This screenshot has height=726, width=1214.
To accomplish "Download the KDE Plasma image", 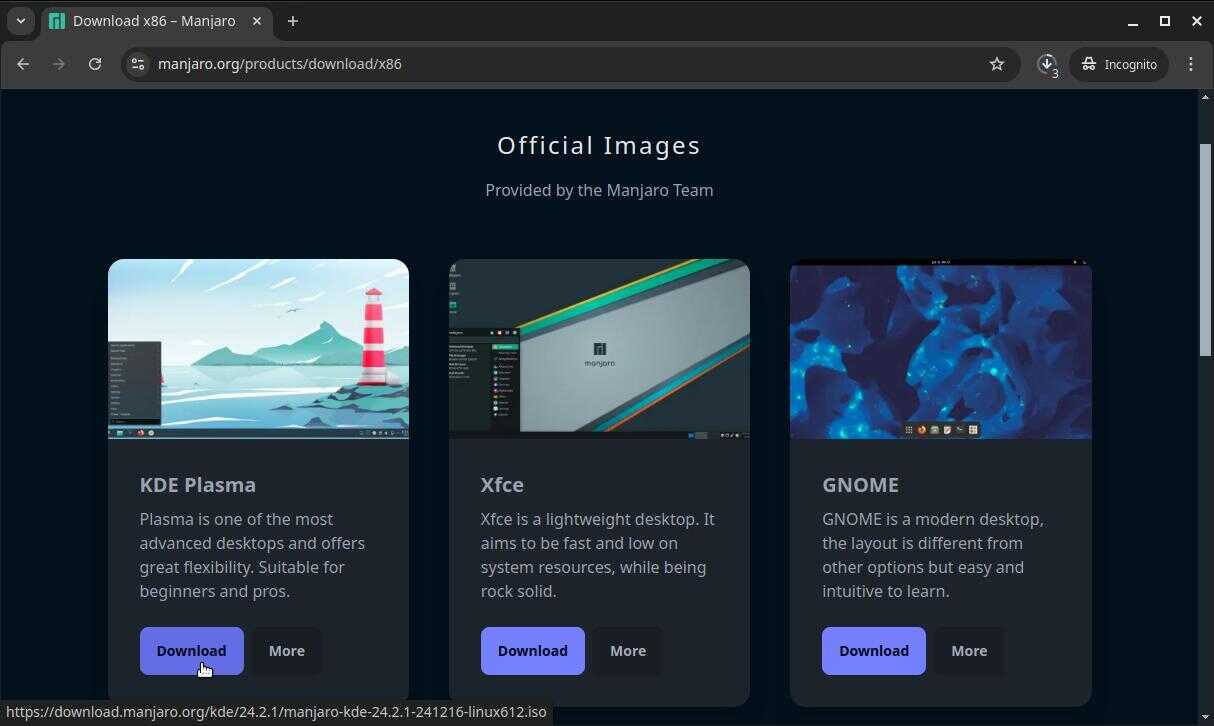I will click(192, 651).
